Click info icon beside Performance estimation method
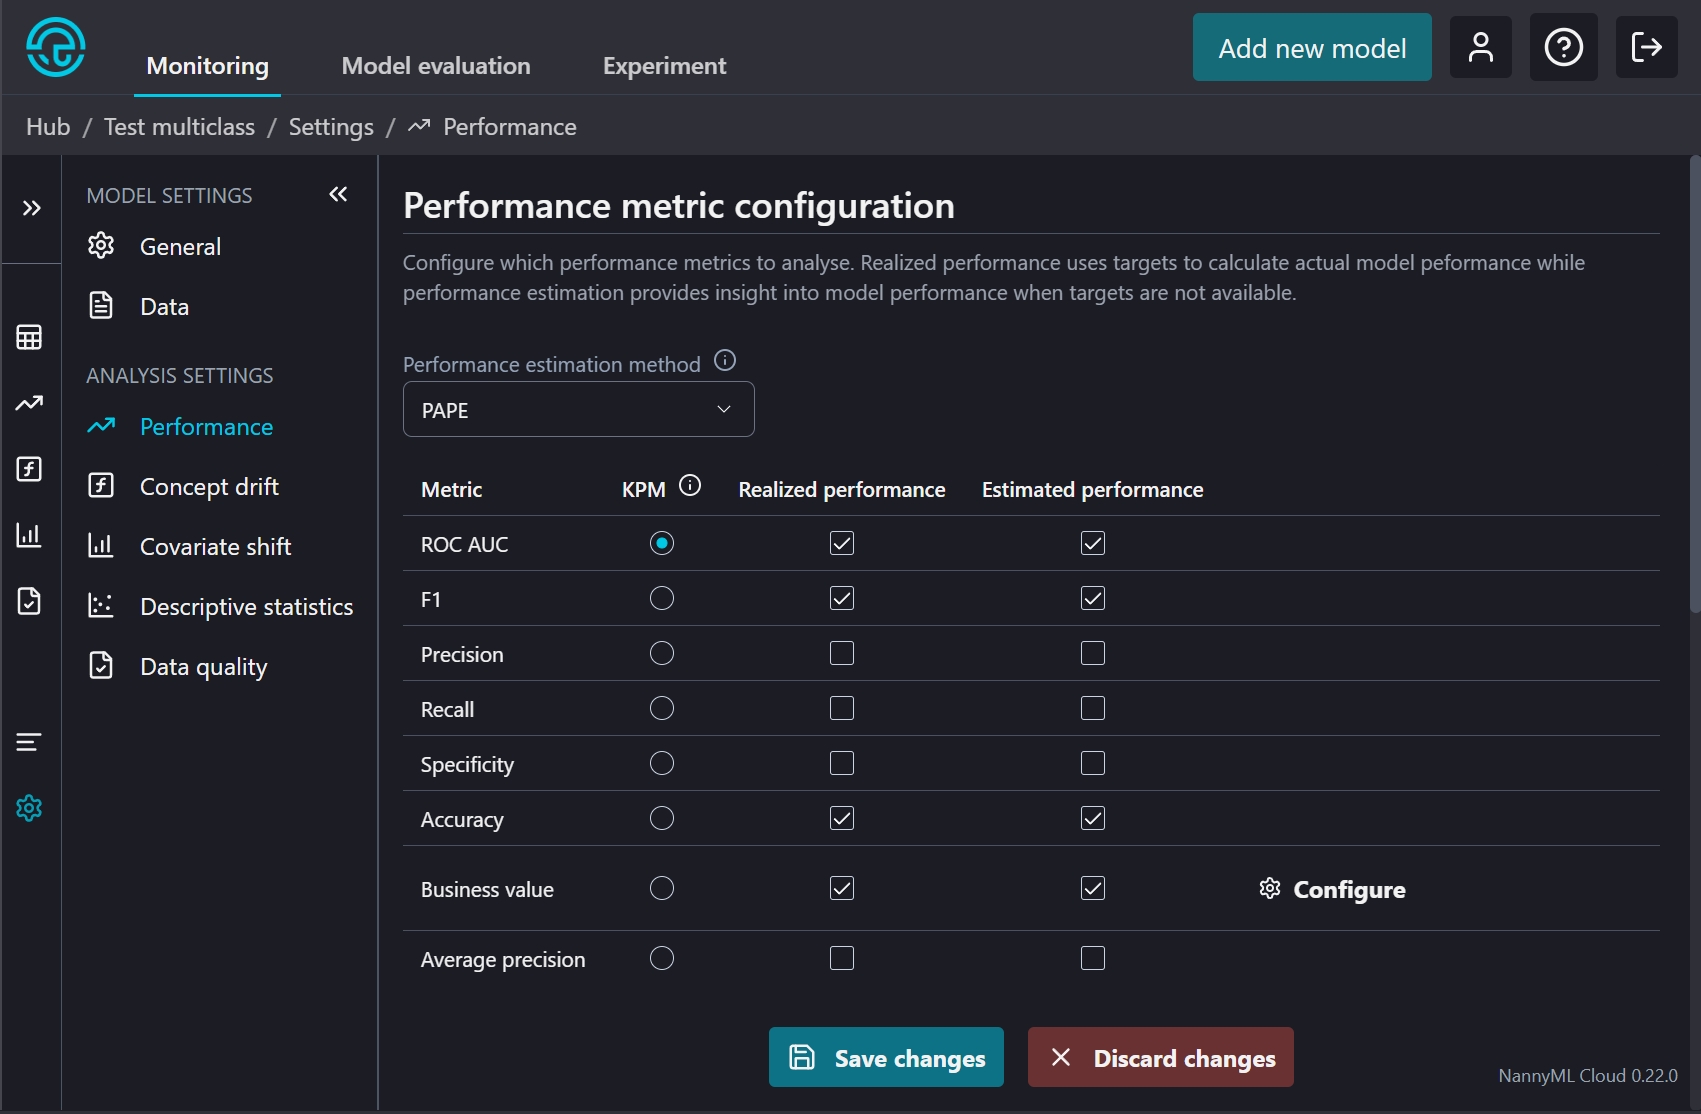This screenshot has width=1701, height=1114. point(725,361)
